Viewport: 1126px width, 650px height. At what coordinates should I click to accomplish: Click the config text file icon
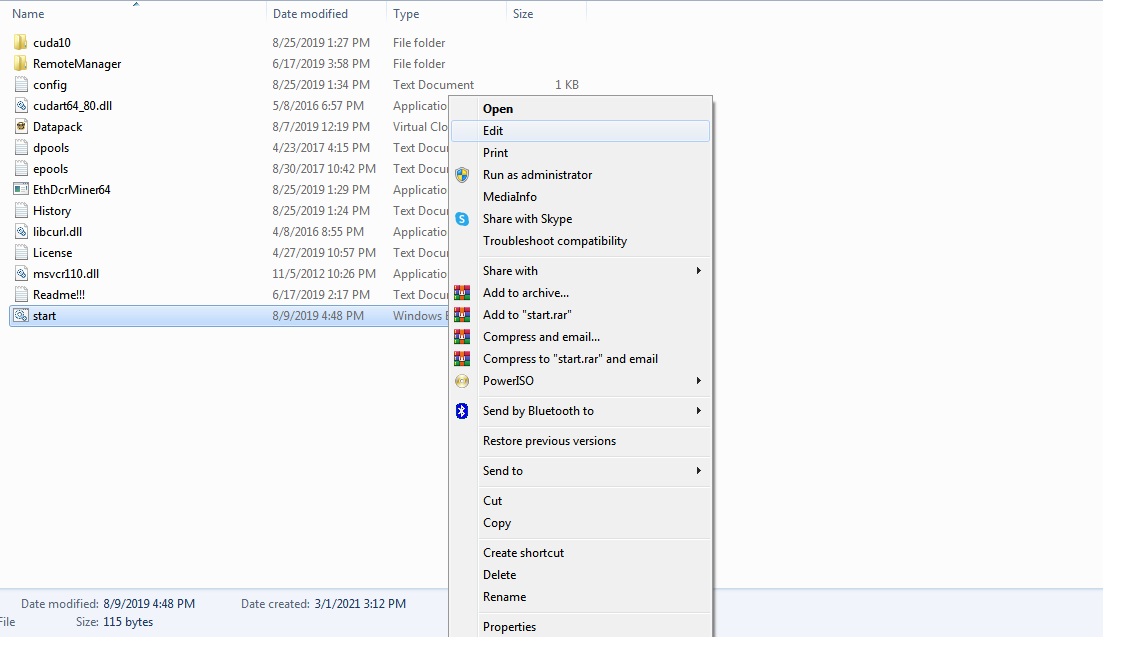[x=21, y=85]
